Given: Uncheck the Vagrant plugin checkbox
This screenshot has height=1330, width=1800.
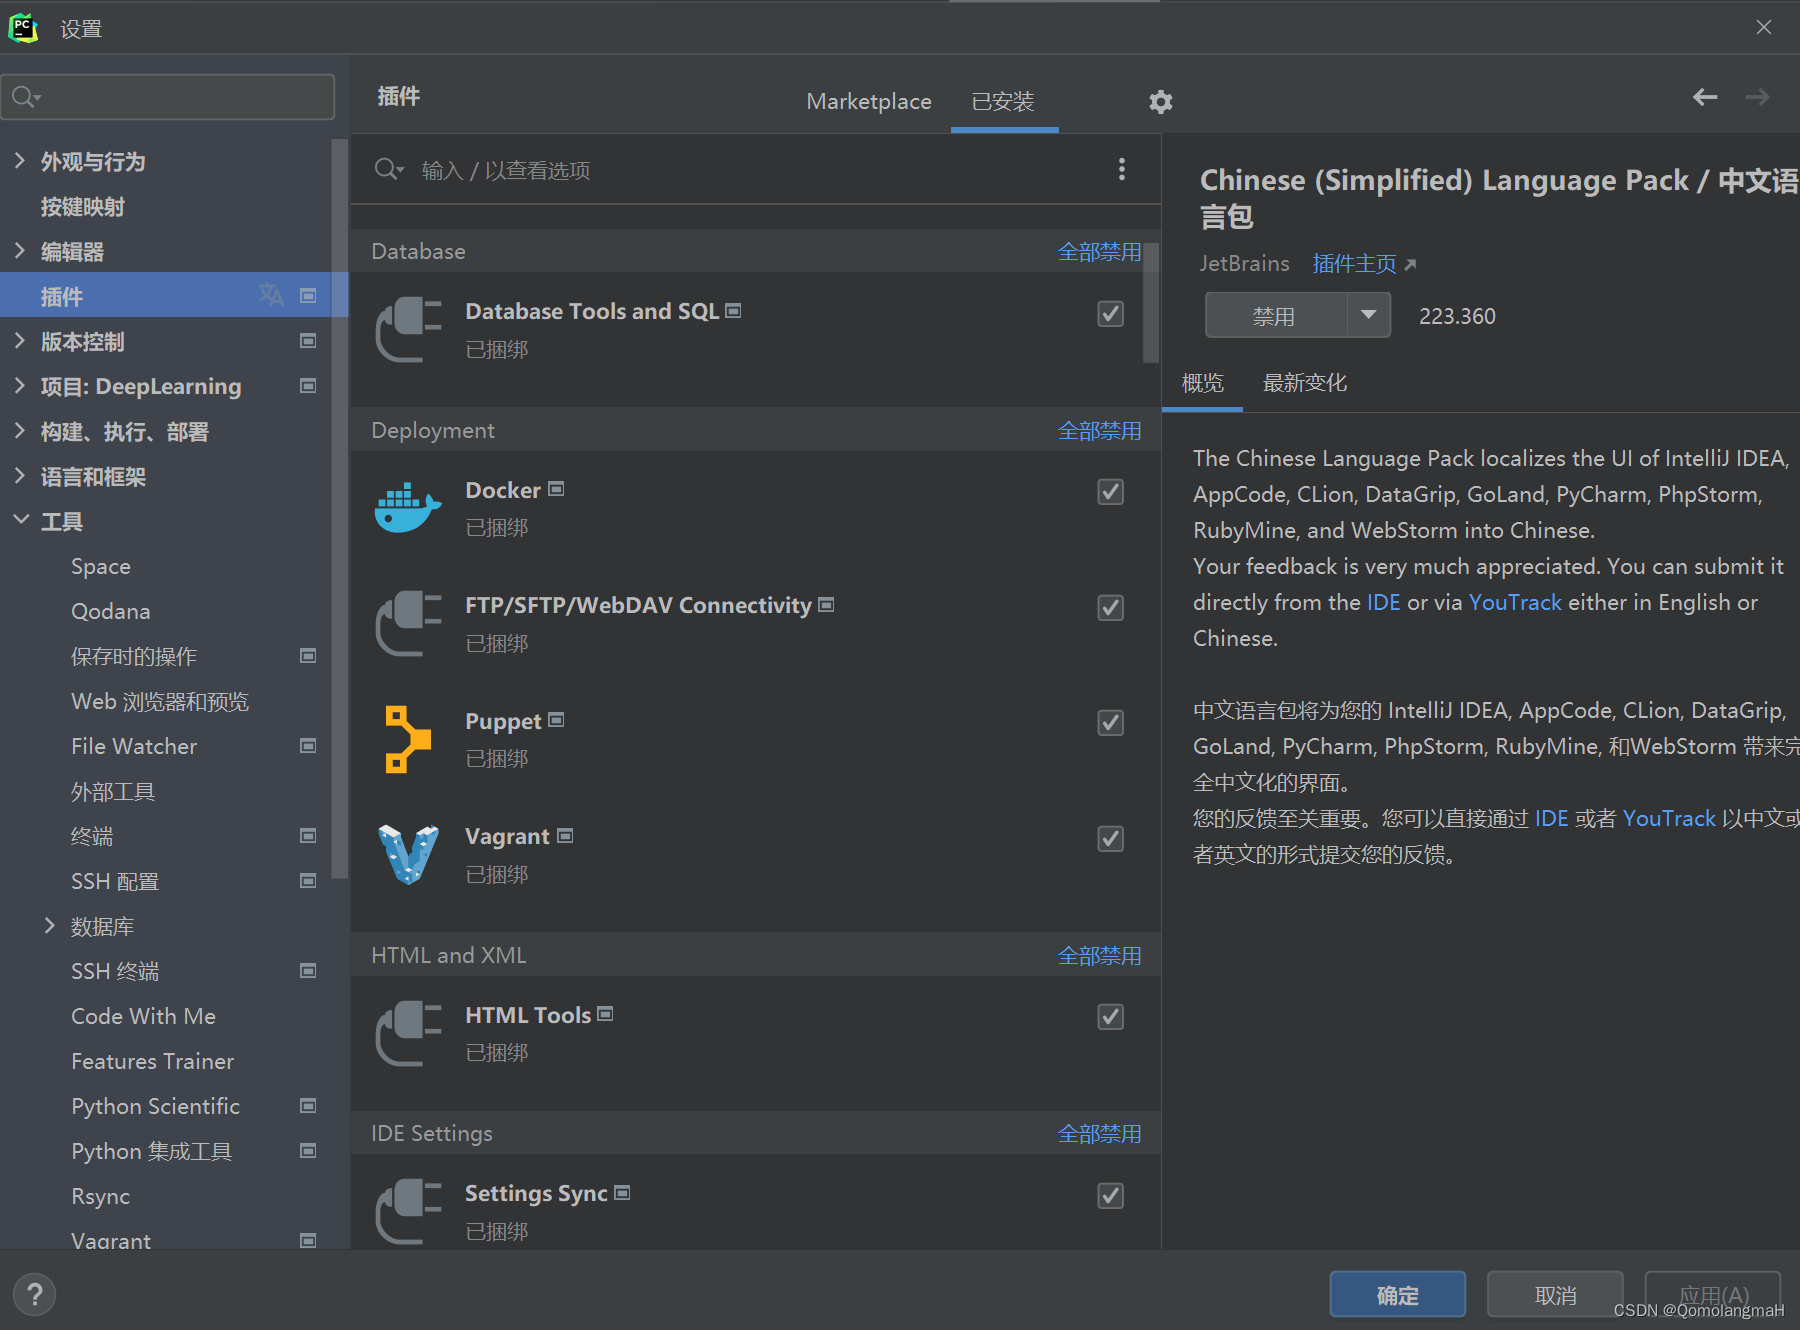Looking at the screenshot, I should [x=1110, y=839].
